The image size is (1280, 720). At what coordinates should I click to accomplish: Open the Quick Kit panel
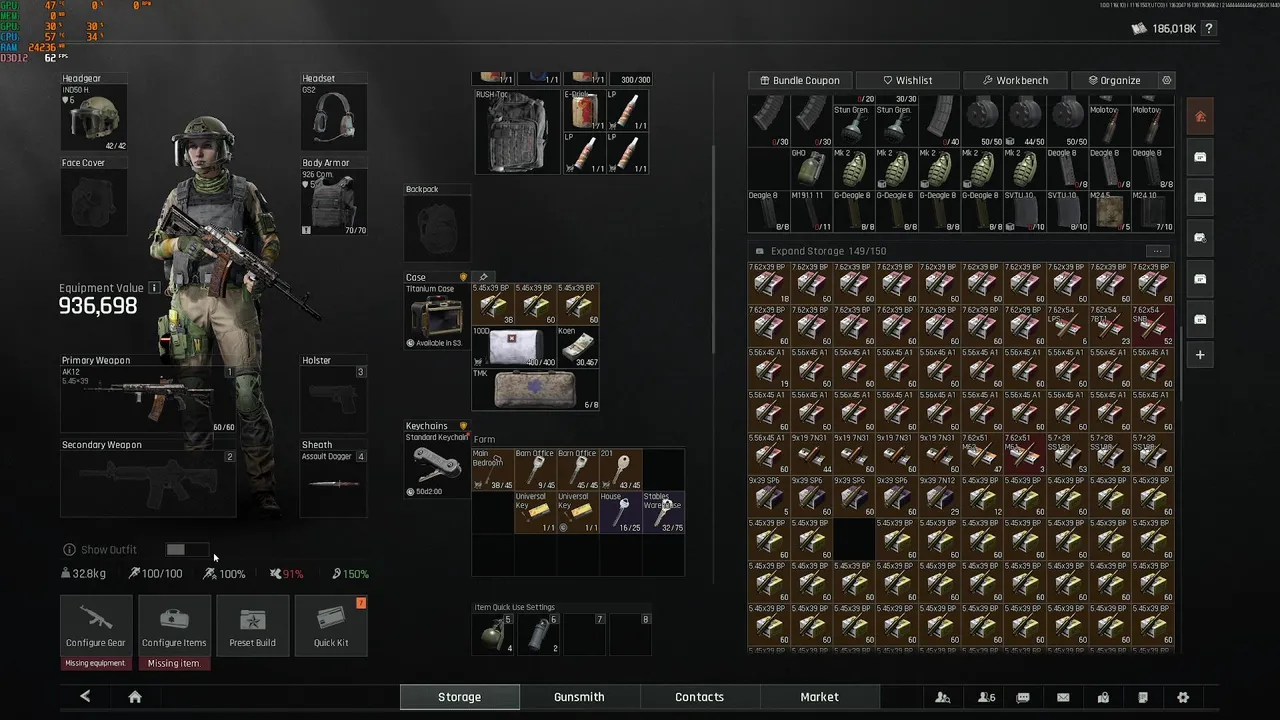tap(331, 625)
